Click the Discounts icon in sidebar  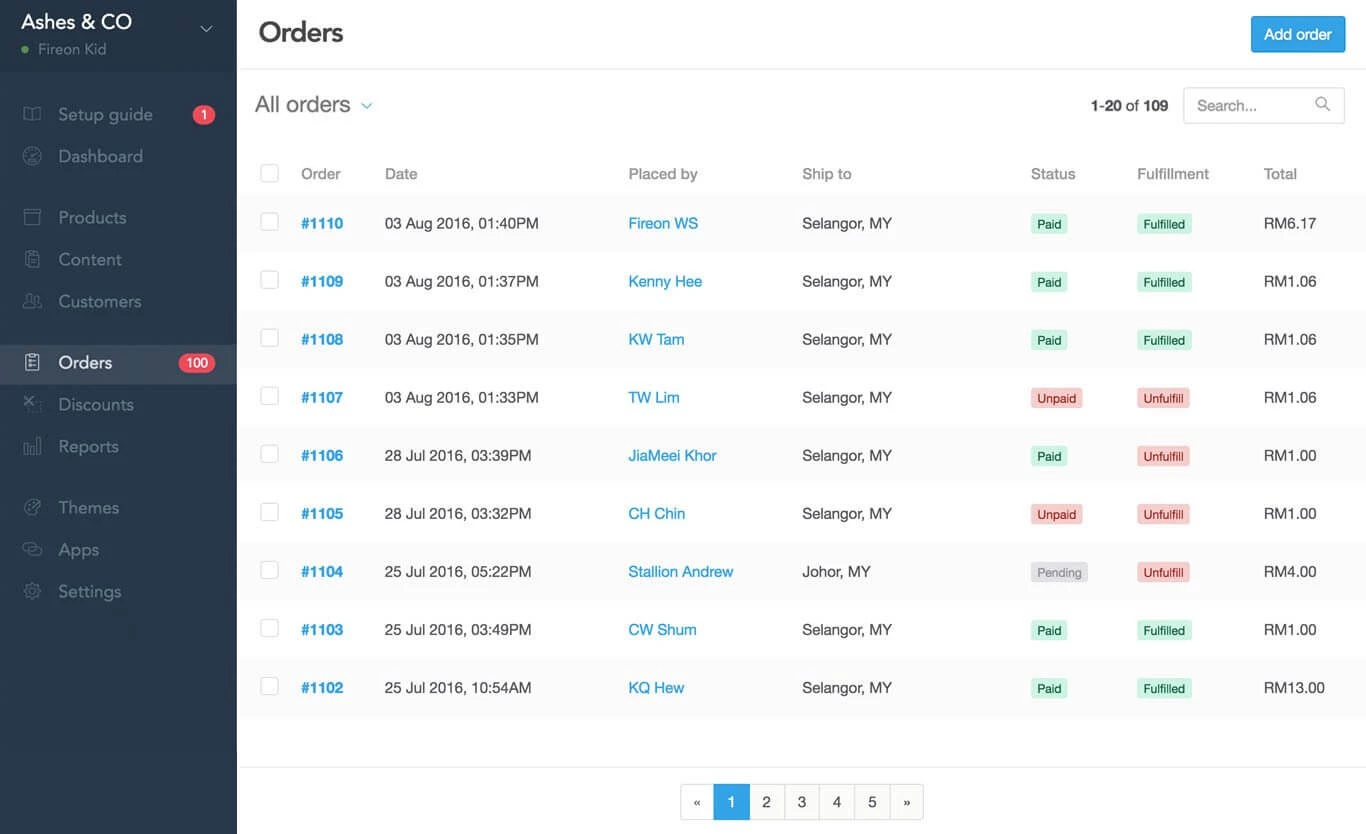pyautogui.click(x=32, y=404)
